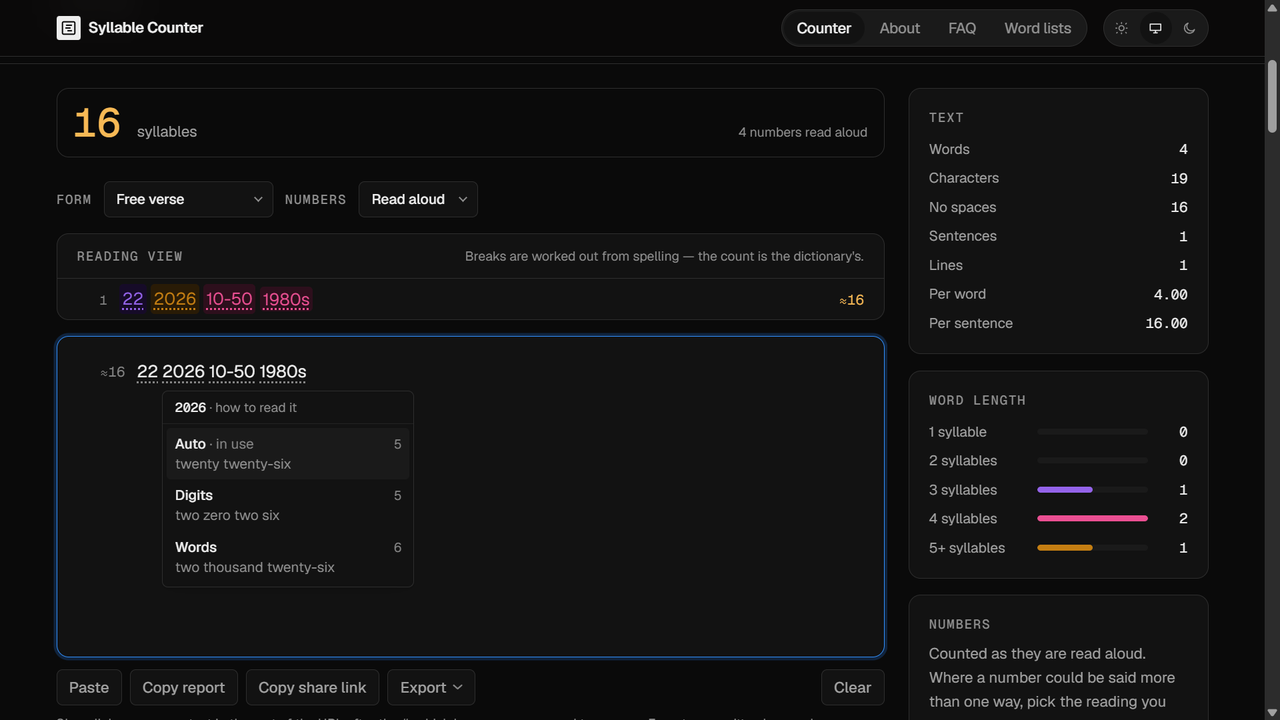Click the Syllable Counter title link

click(145, 28)
